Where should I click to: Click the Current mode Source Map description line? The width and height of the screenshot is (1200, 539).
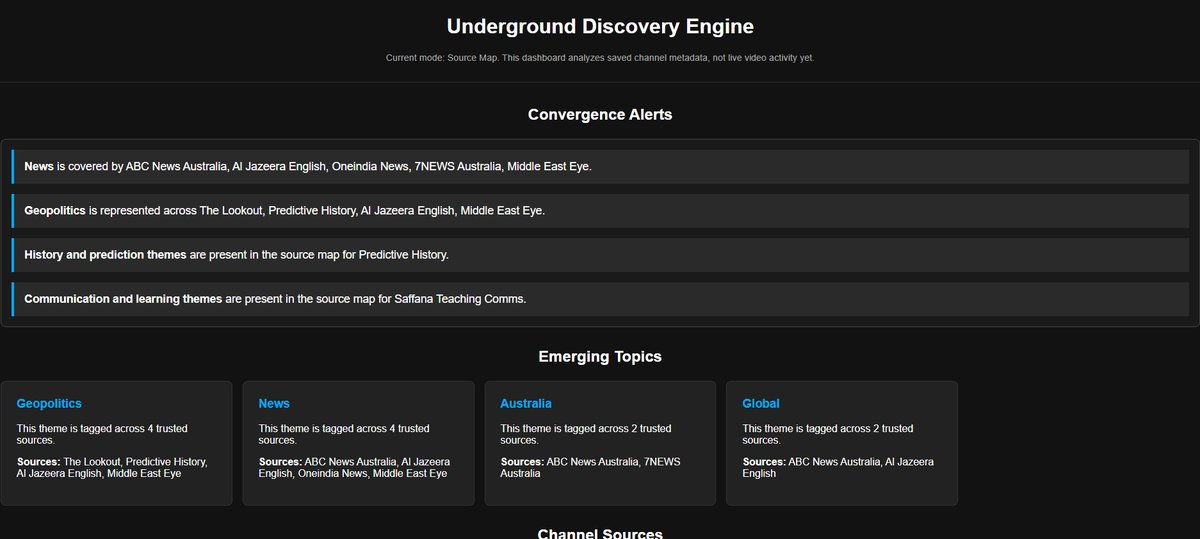pyautogui.click(x=600, y=58)
